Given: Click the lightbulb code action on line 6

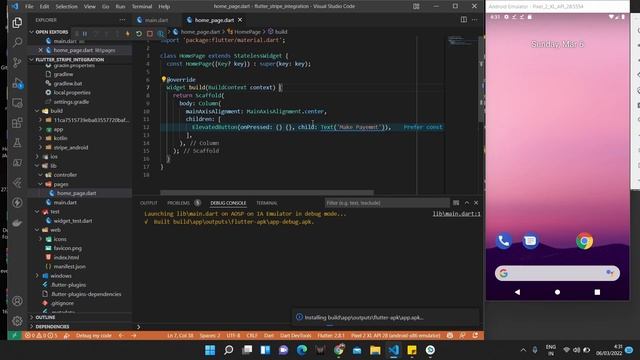Looking at the screenshot, I should (x=163, y=79).
